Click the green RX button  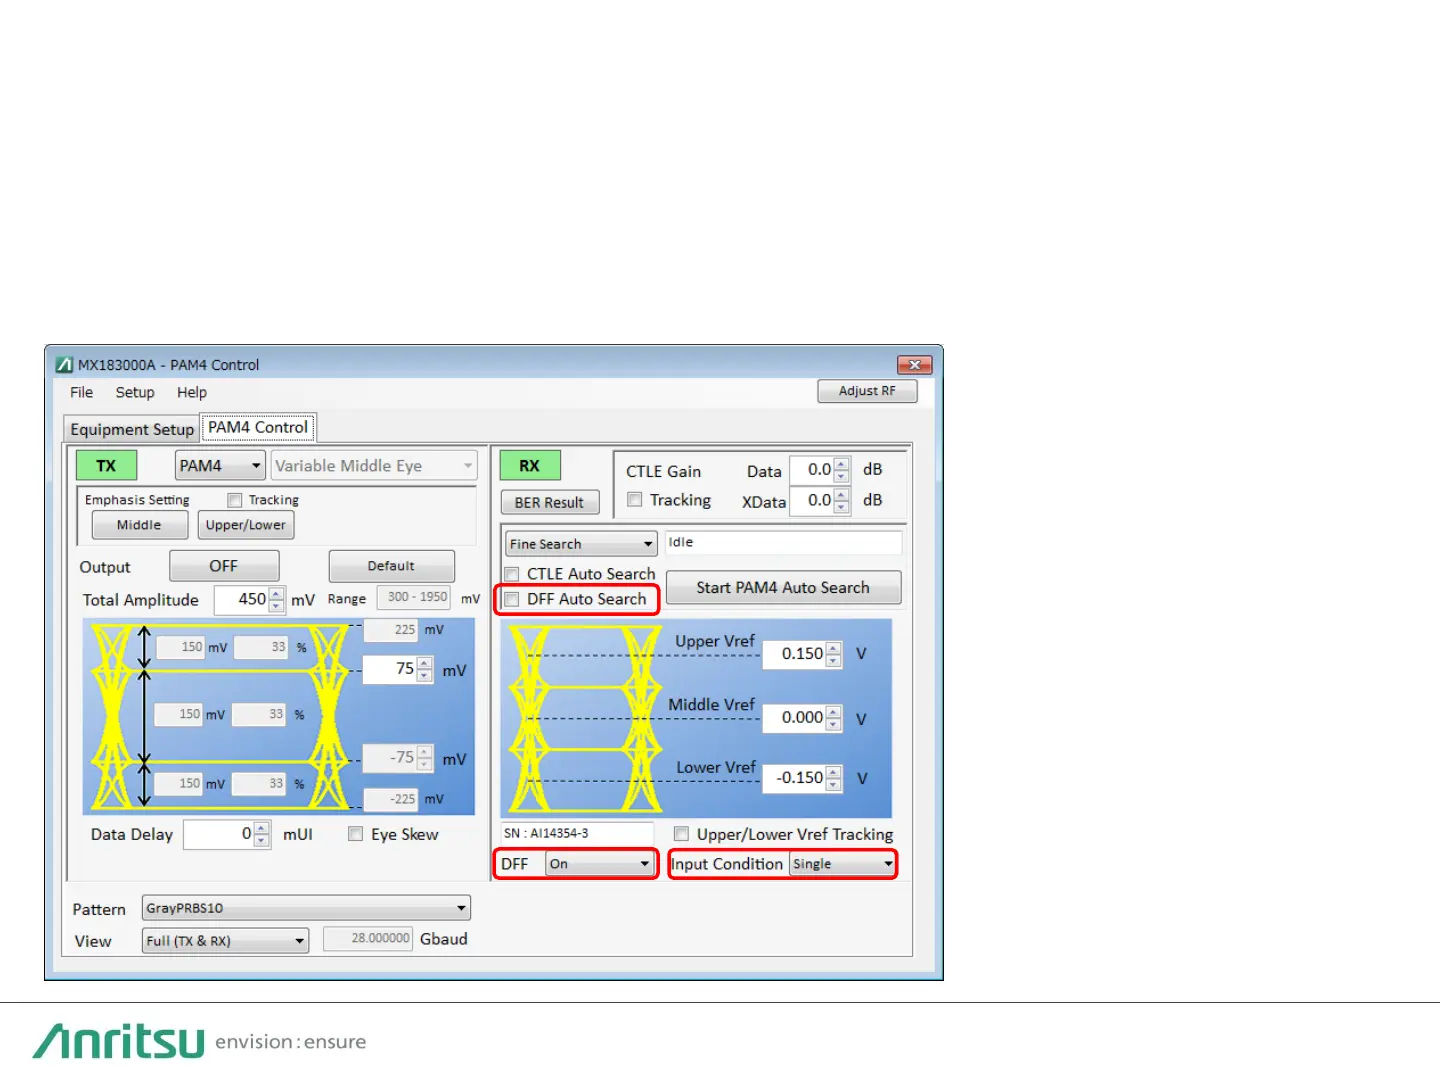[x=529, y=466]
